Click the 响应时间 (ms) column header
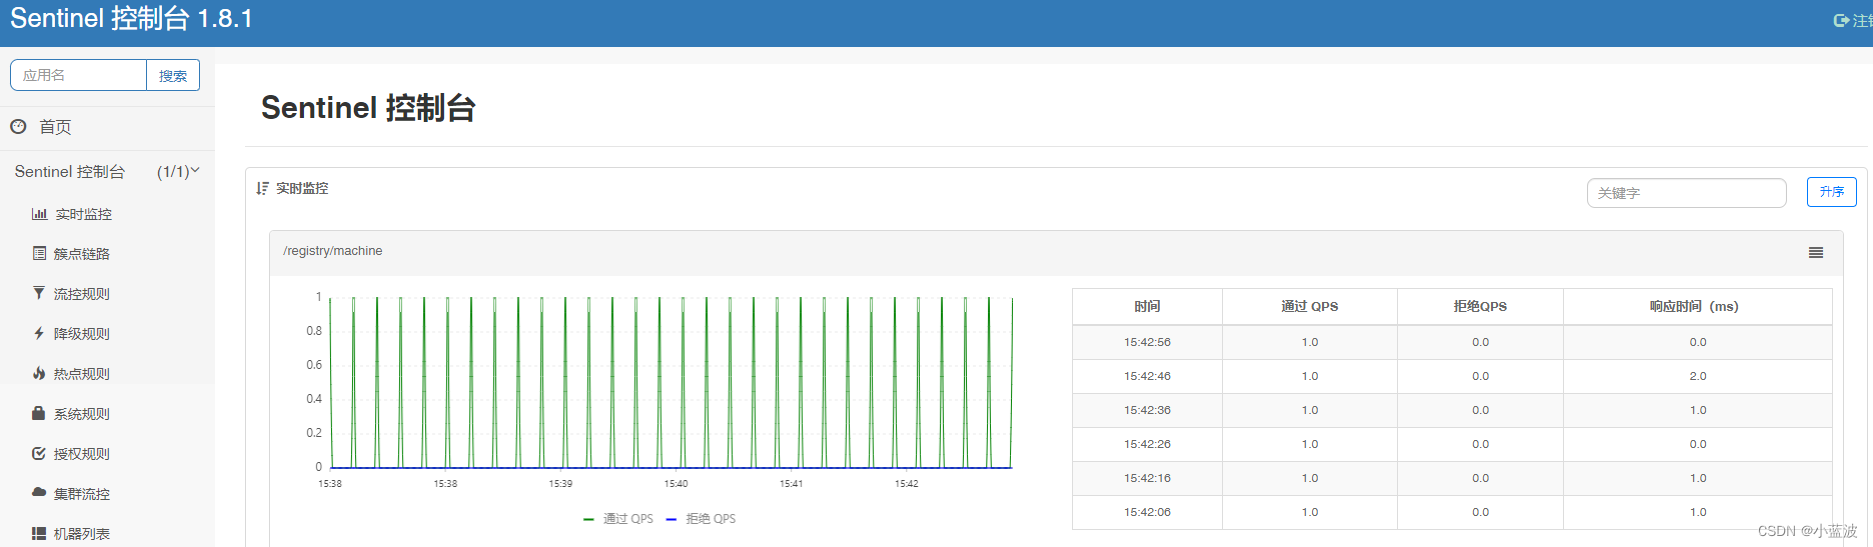 [x=1697, y=307]
